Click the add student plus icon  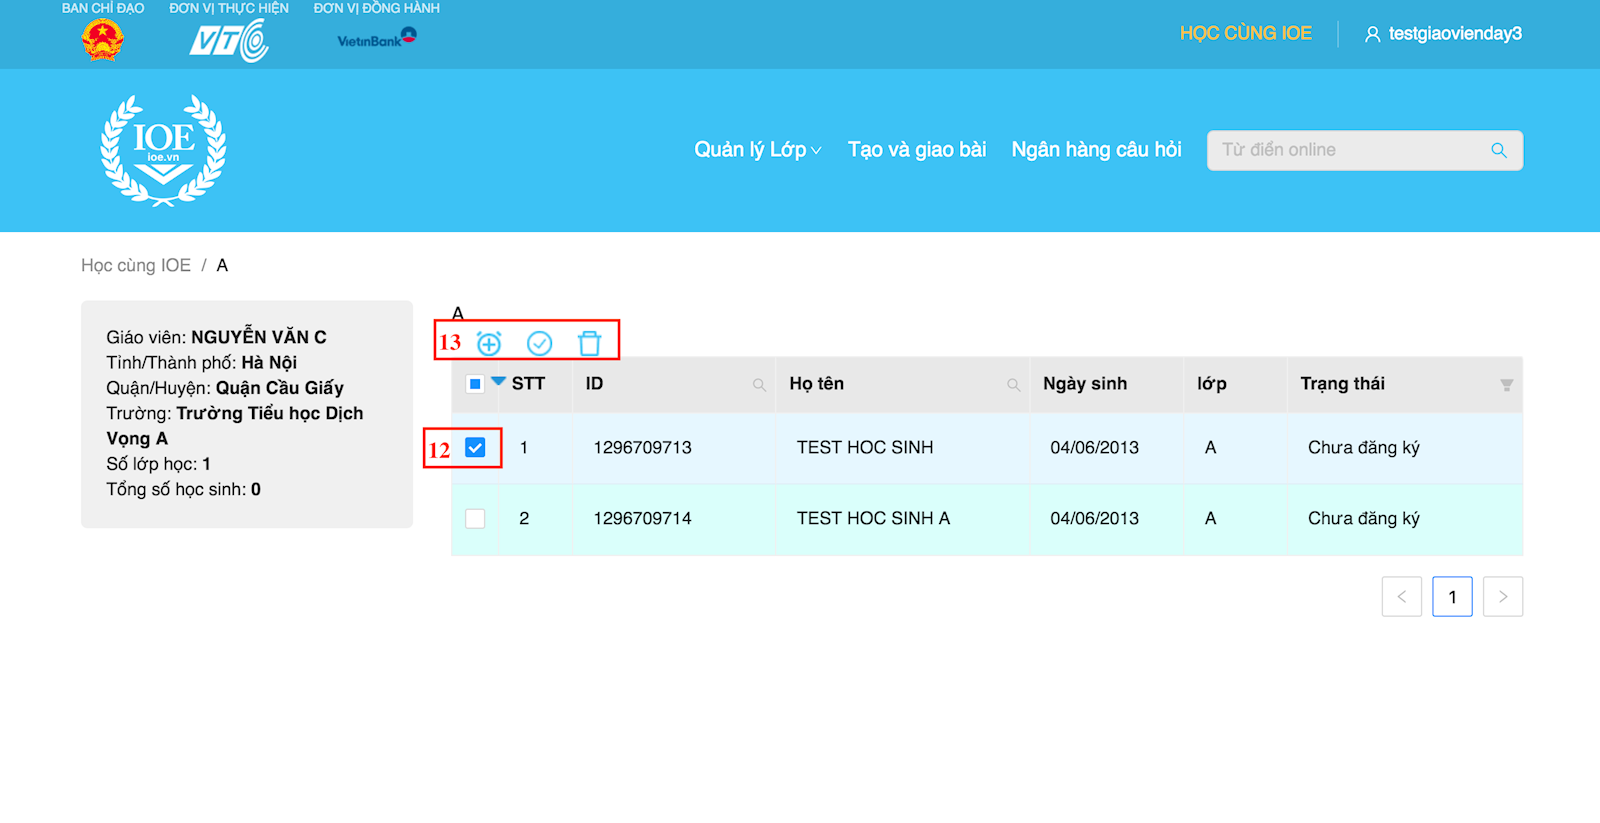[489, 344]
